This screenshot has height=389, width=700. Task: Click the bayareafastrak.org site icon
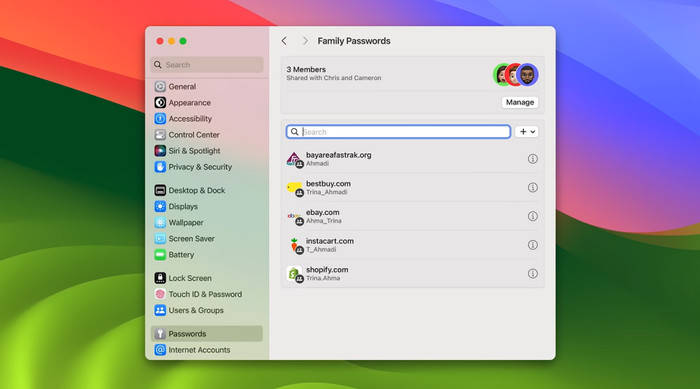(295, 159)
